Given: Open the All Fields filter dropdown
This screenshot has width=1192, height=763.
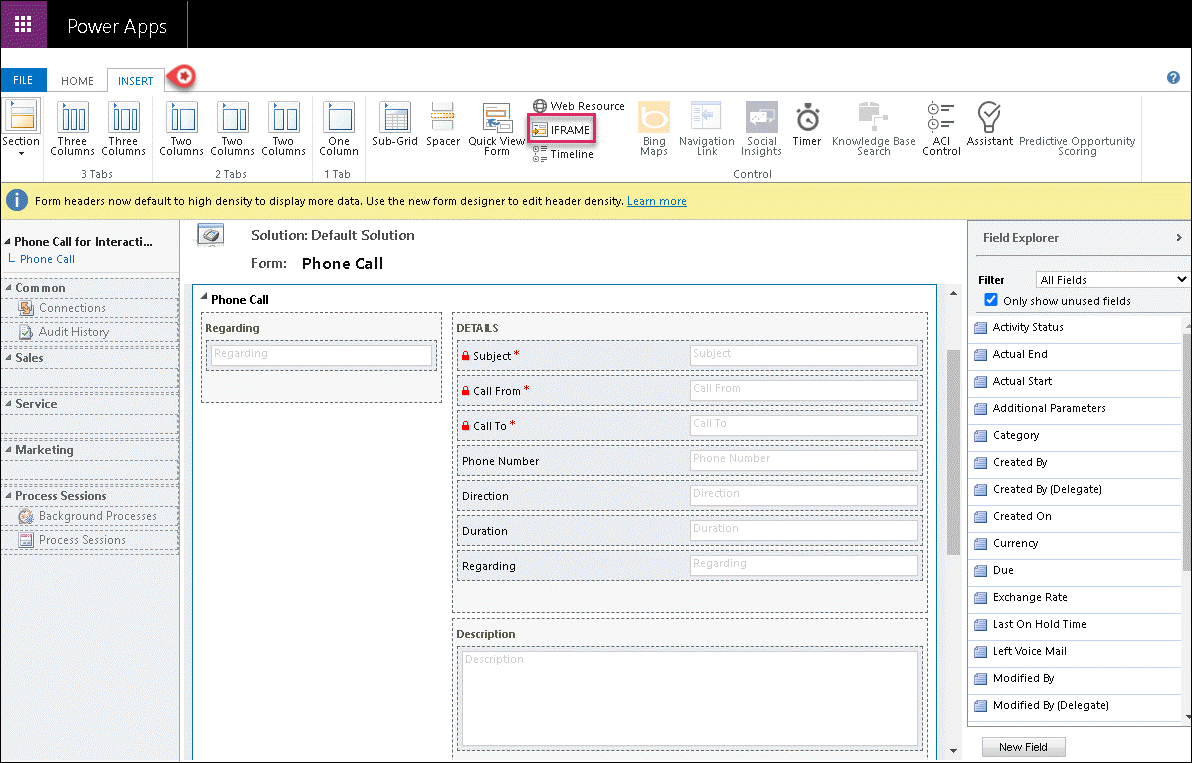Looking at the screenshot, I should coord(1112,280).
